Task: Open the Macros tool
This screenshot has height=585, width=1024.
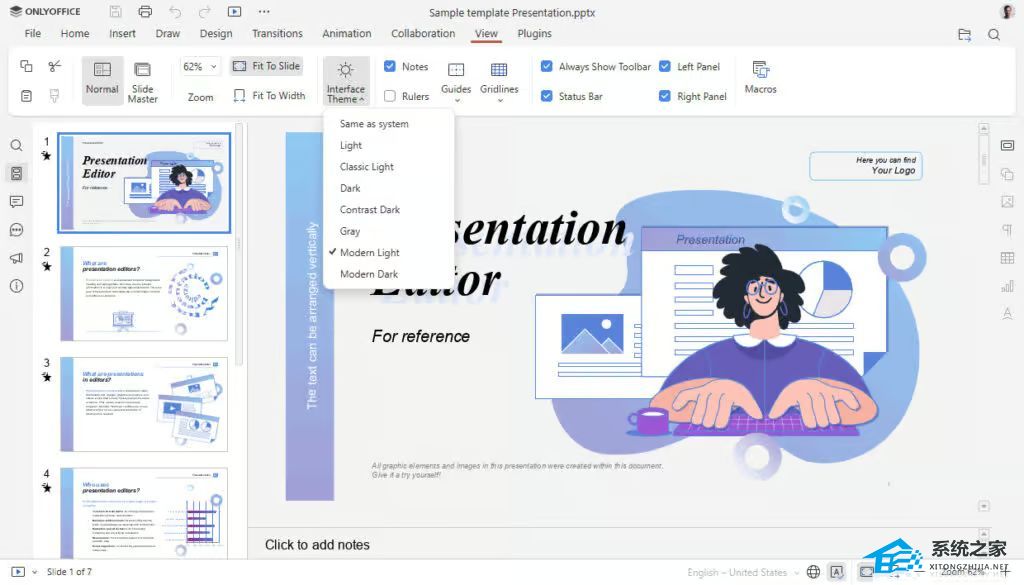Action: point(760,77)
